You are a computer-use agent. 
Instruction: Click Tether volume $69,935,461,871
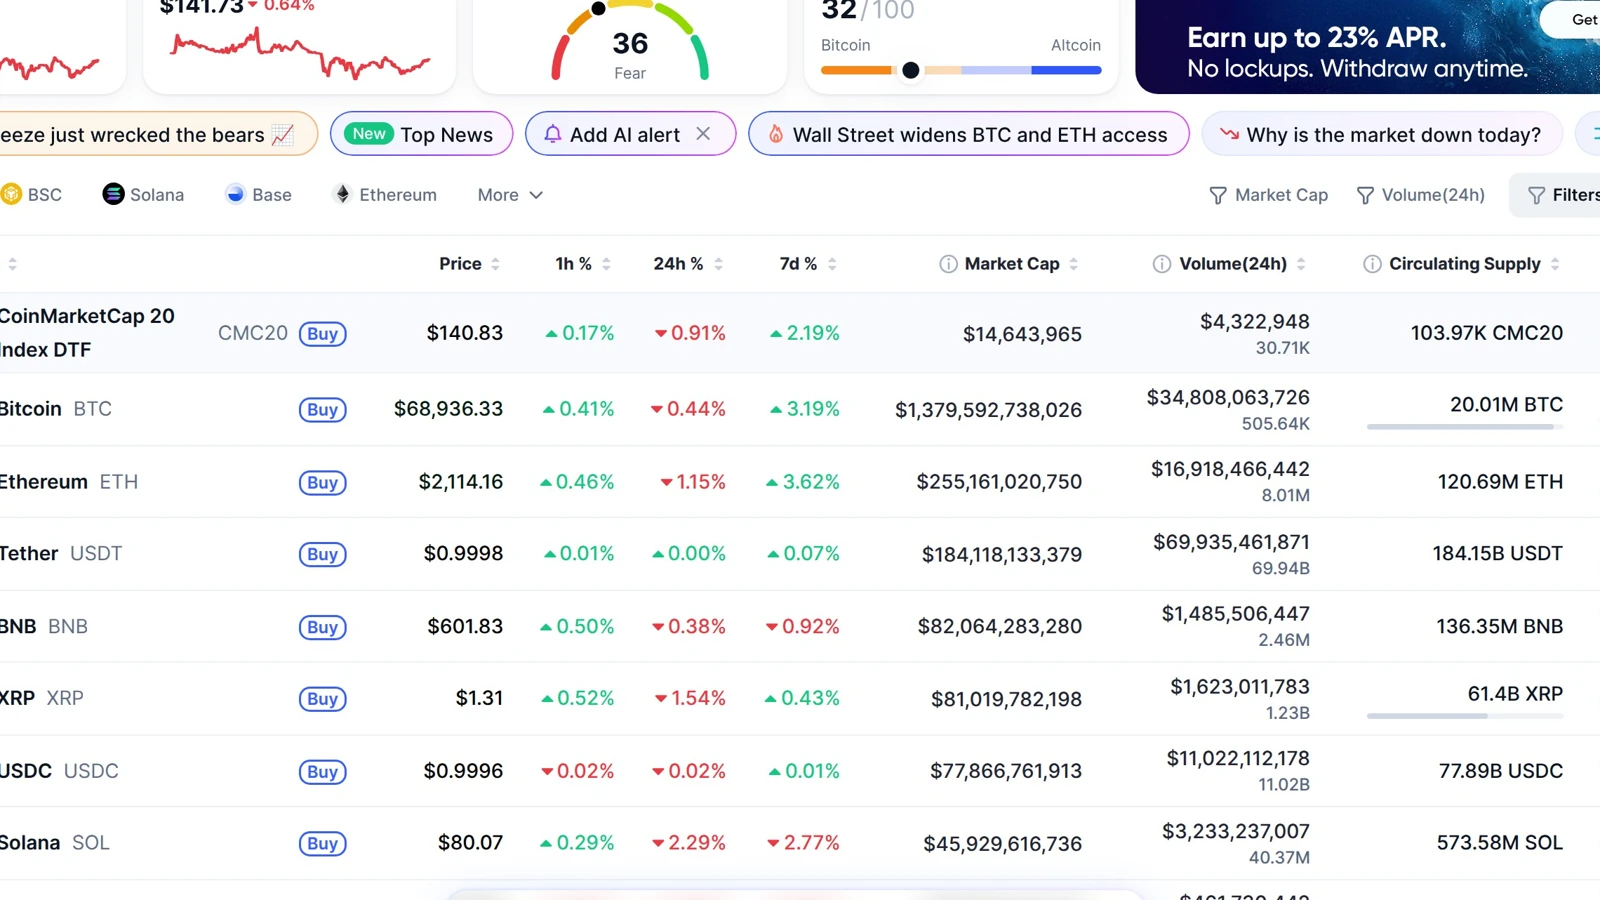(x=1231, y=542)
